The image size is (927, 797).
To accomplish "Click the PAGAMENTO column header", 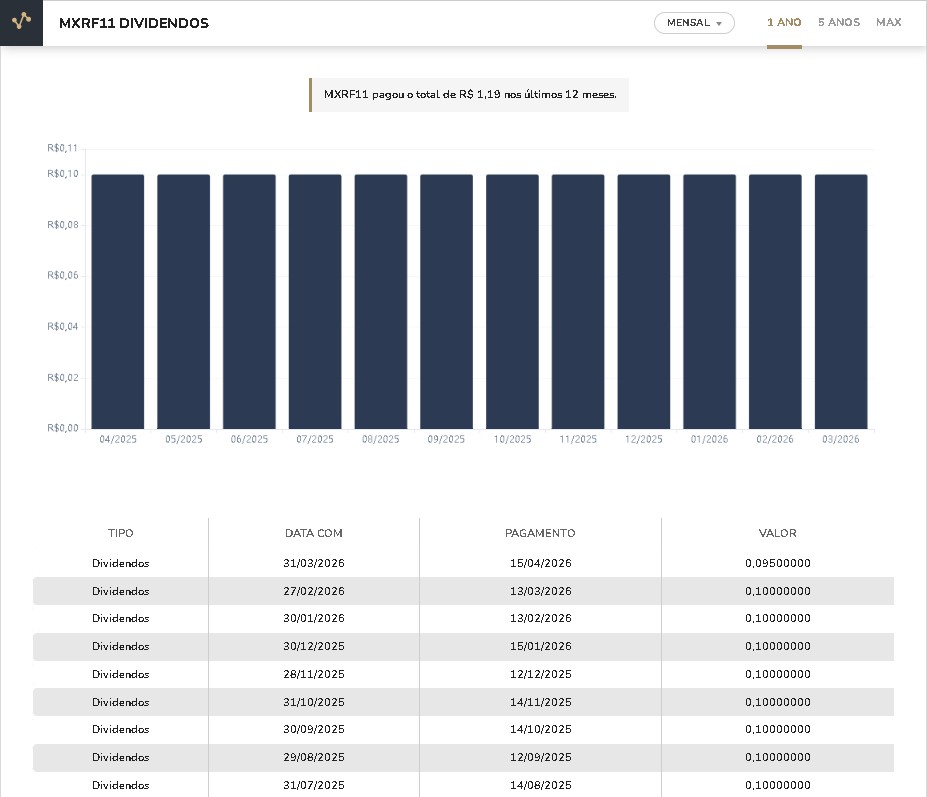I will pos(540,533).
